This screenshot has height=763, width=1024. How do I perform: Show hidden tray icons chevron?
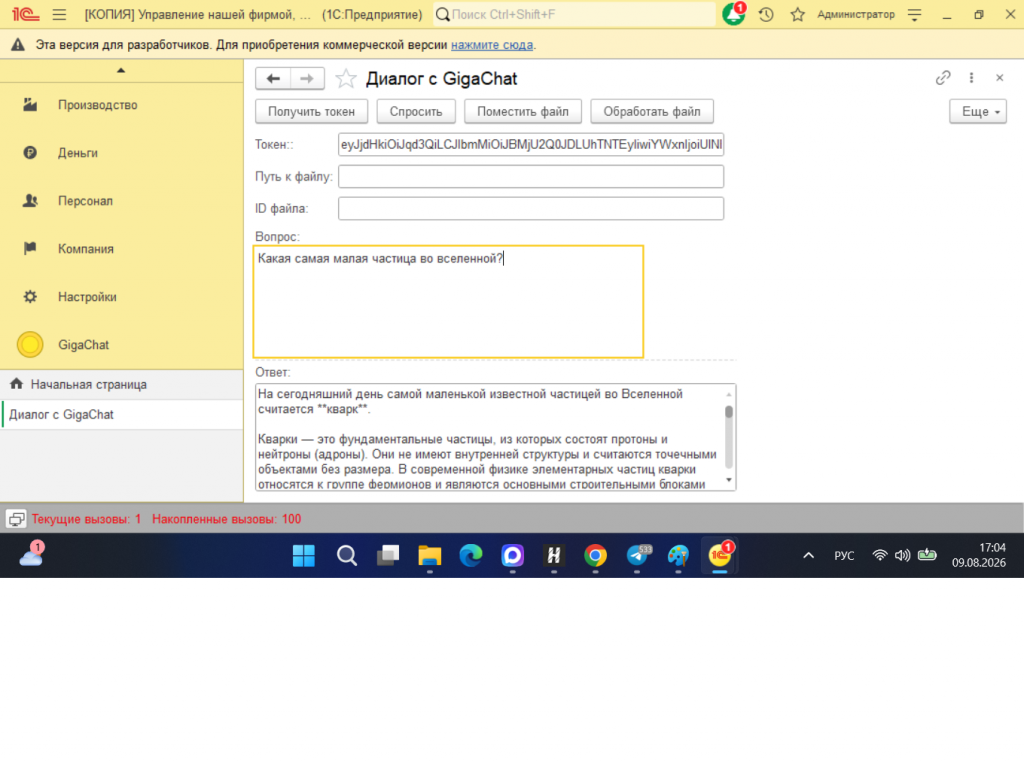808,556
